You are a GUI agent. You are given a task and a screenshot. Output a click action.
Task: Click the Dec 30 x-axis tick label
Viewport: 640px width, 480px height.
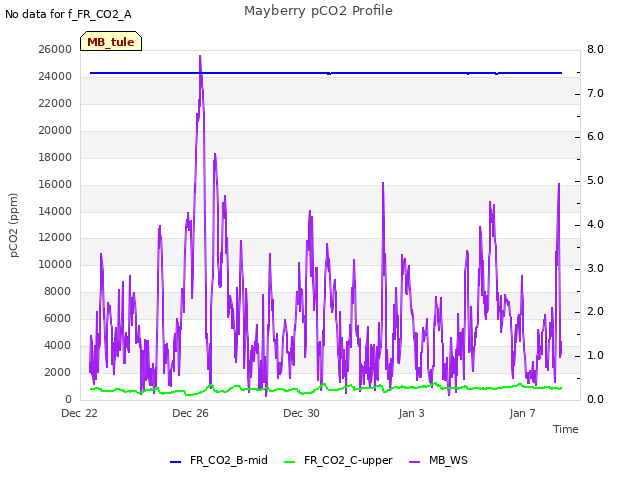(301, 413)
